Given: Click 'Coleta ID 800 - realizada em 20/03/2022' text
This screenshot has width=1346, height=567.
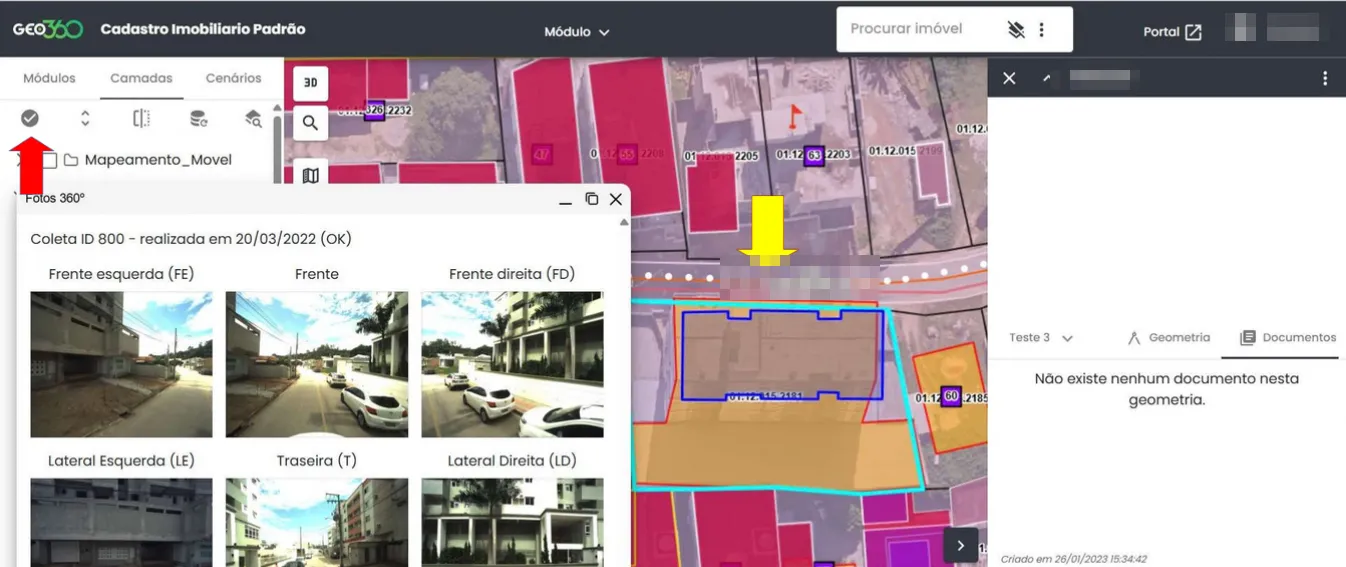Looking at the screenshot, I should (x=174, y=239).
